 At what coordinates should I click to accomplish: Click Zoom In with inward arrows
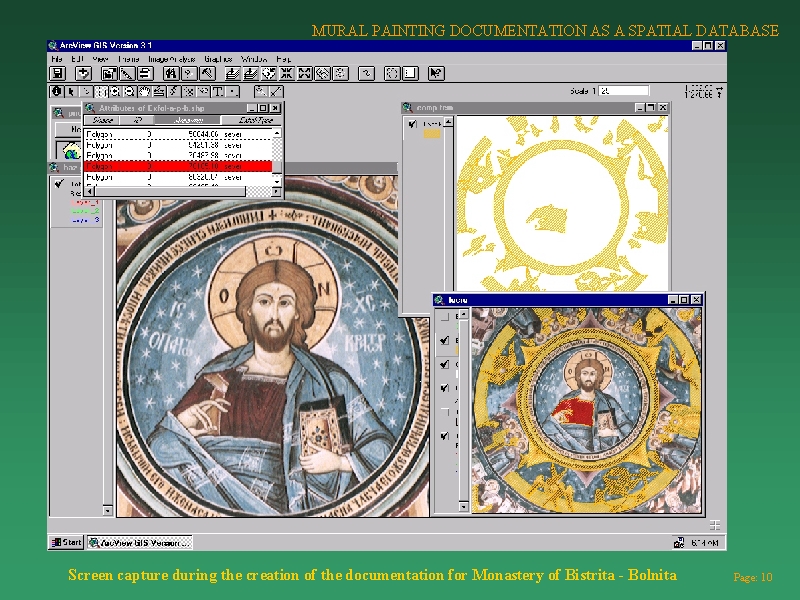click(287, 74)
